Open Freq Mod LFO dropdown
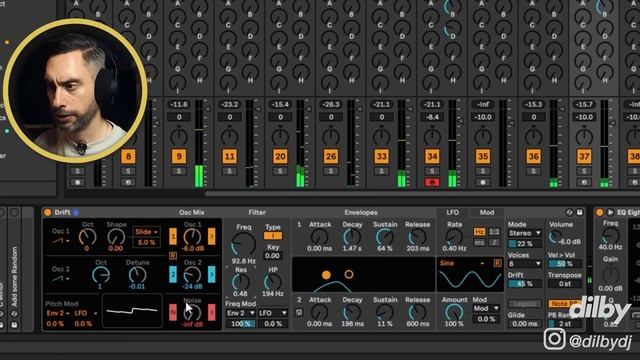Screen dimensions: 640x360 pos(273,313)
